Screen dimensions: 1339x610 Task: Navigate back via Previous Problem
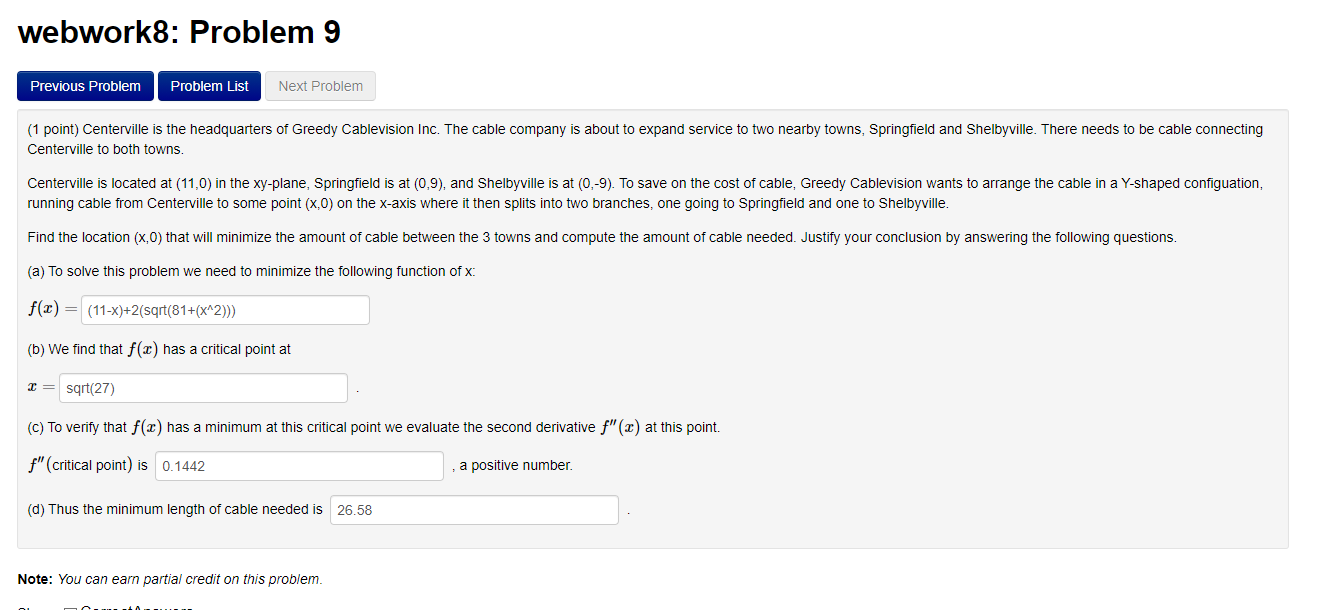click(85, 86)
